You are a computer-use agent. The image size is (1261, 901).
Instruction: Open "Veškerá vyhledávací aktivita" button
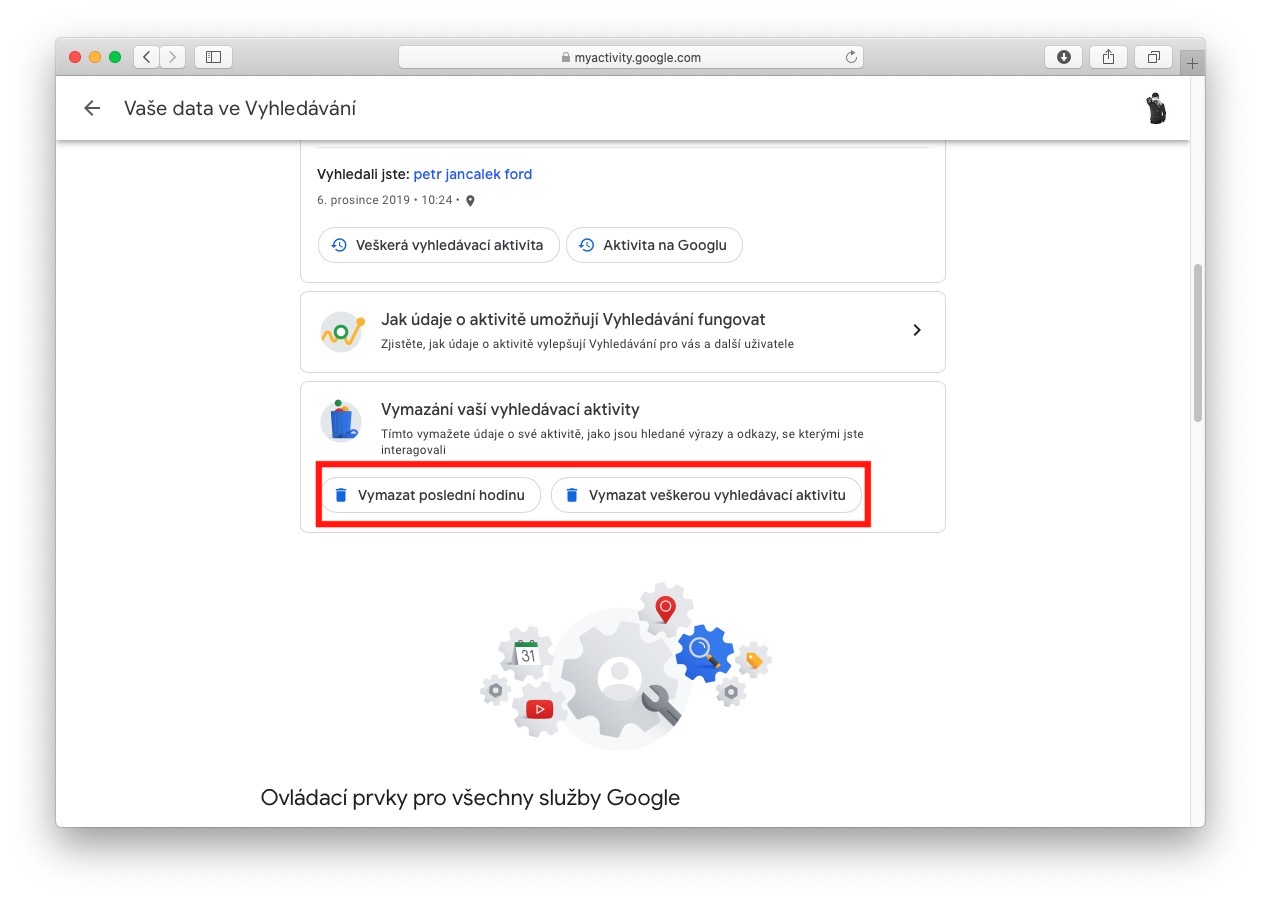pos(438,245)
